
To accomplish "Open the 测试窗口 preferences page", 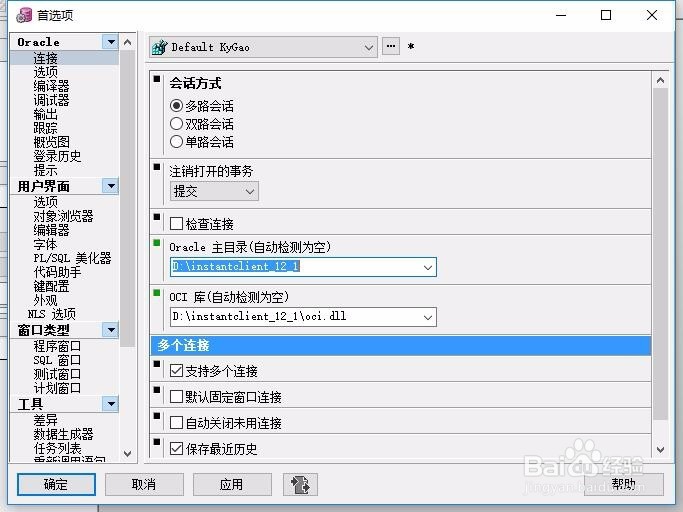I will [57, 374].
